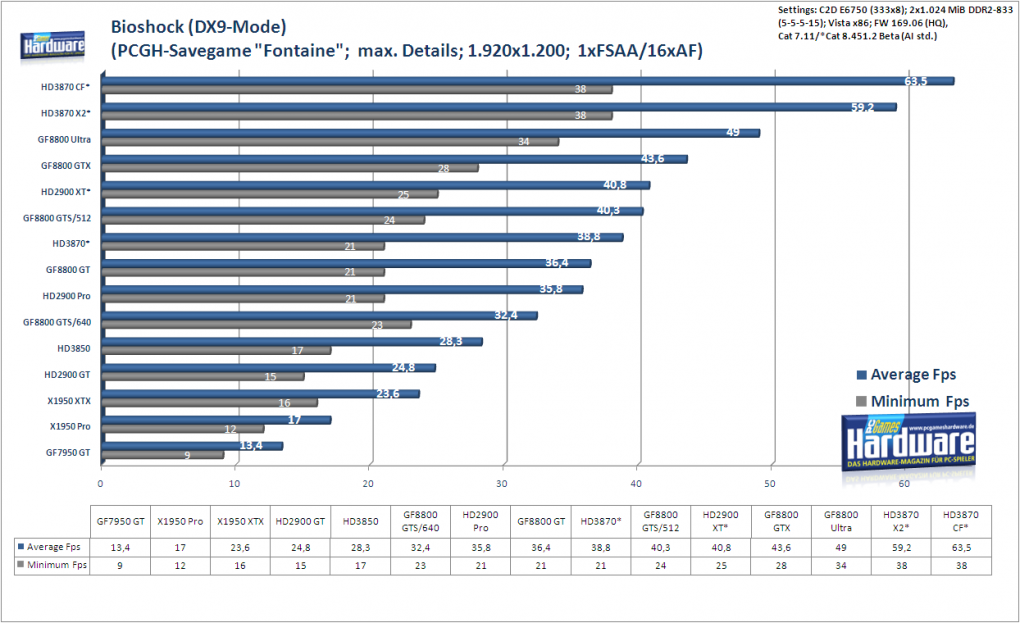Image resolution: width=1020 pixels, height=623 pixels.
Task: Click the GF8800 GTS/512 axis label
Action: point(57,218)
